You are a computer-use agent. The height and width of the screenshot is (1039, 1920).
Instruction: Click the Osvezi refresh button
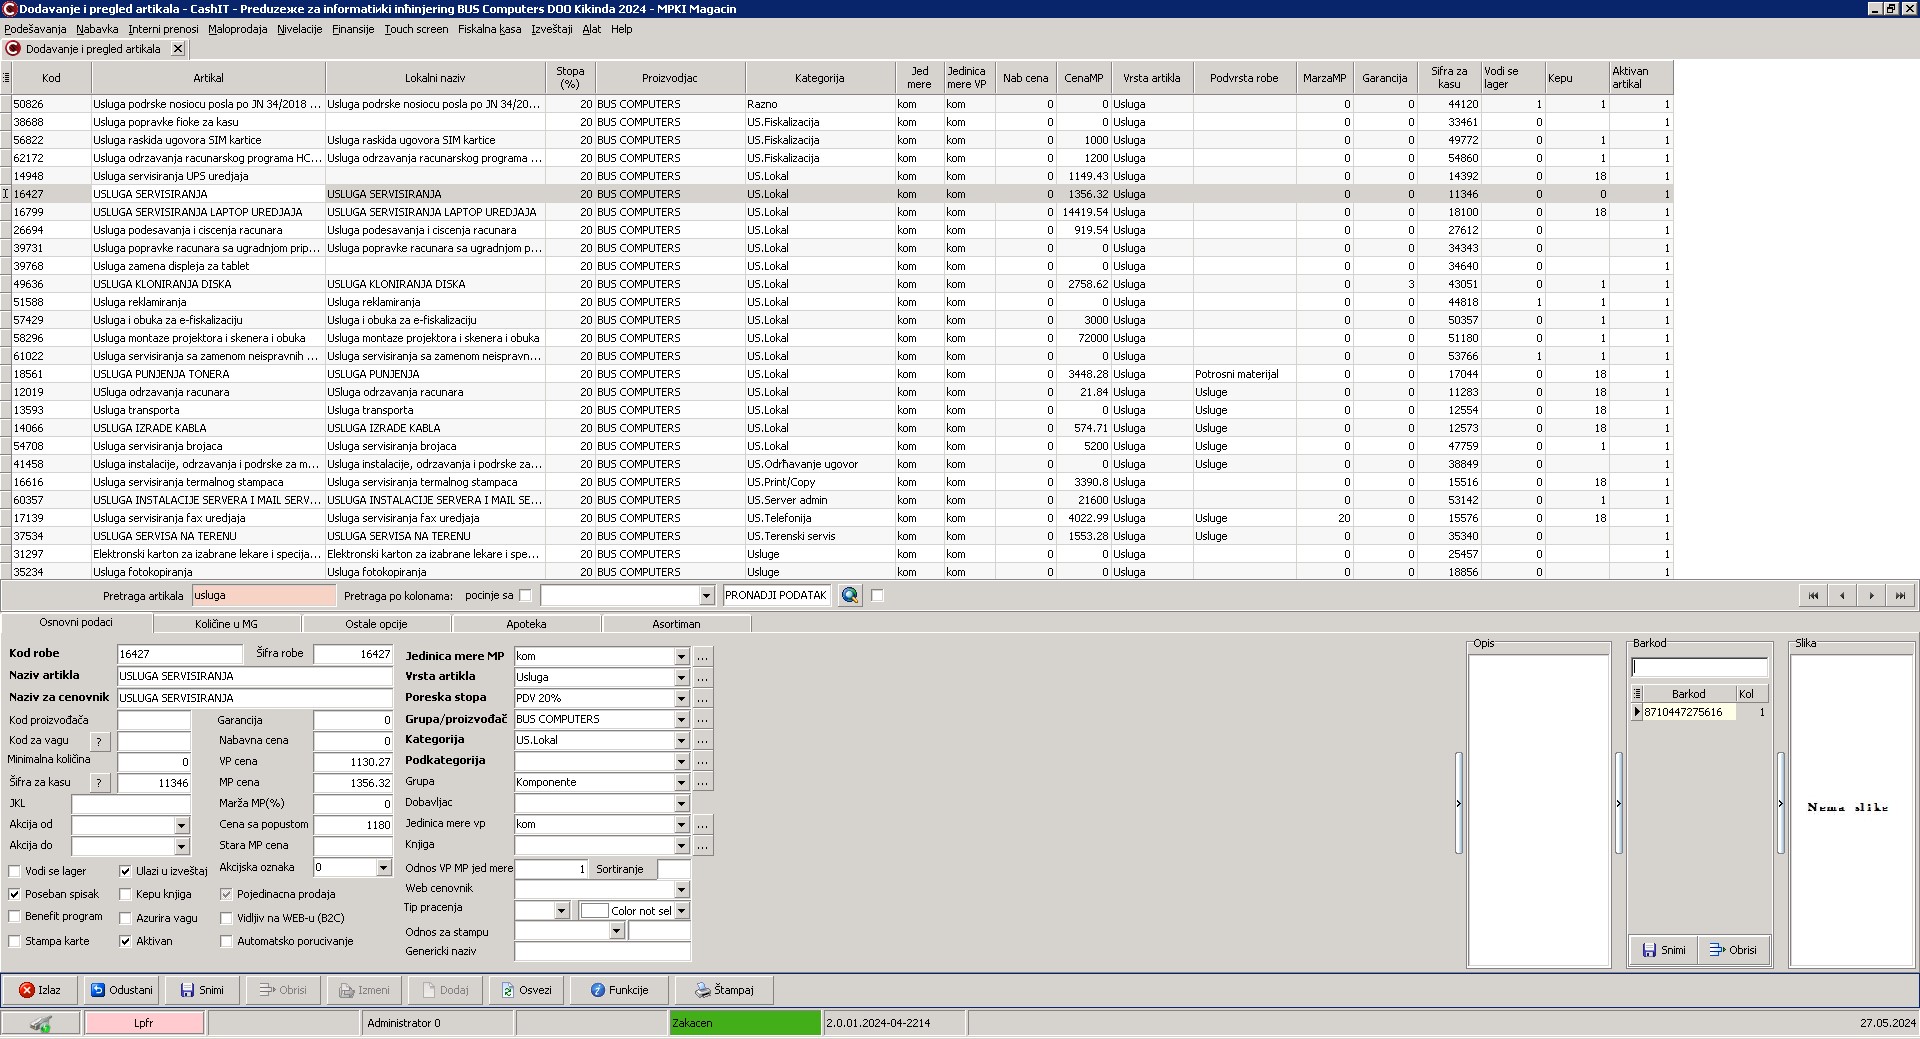coord(527,990)
